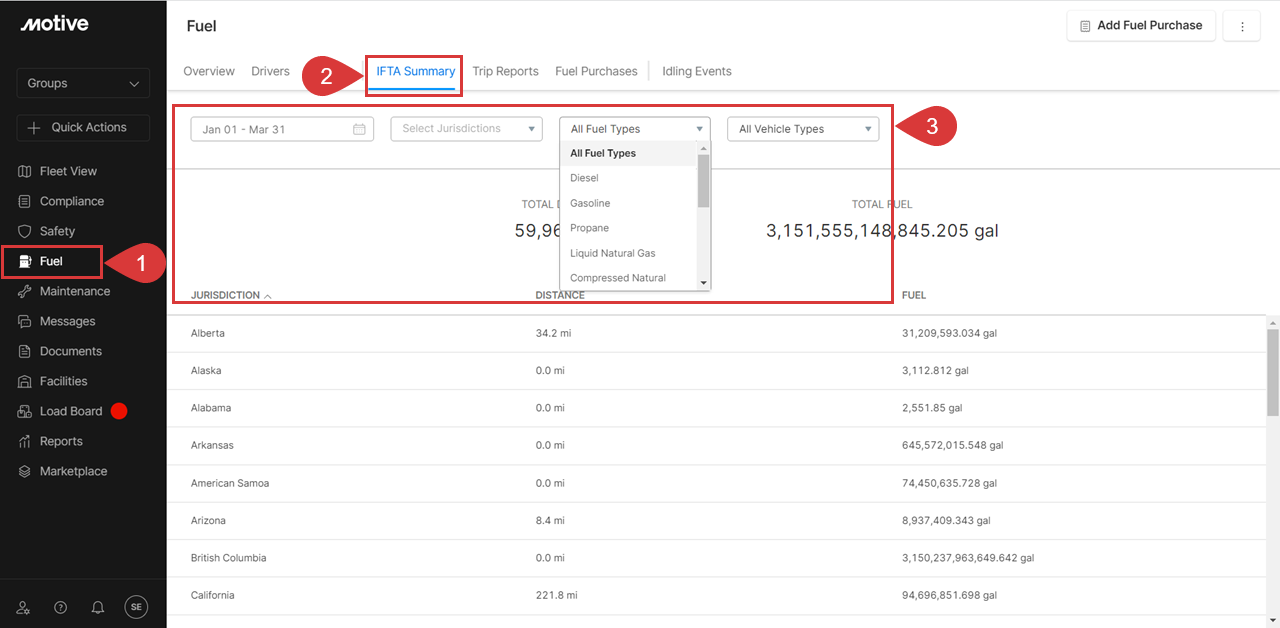The height and width of the screenshot is (628, 1280).
Task: Open notifications bell icon
Action: pyautogui.click(x=98, y=607)
